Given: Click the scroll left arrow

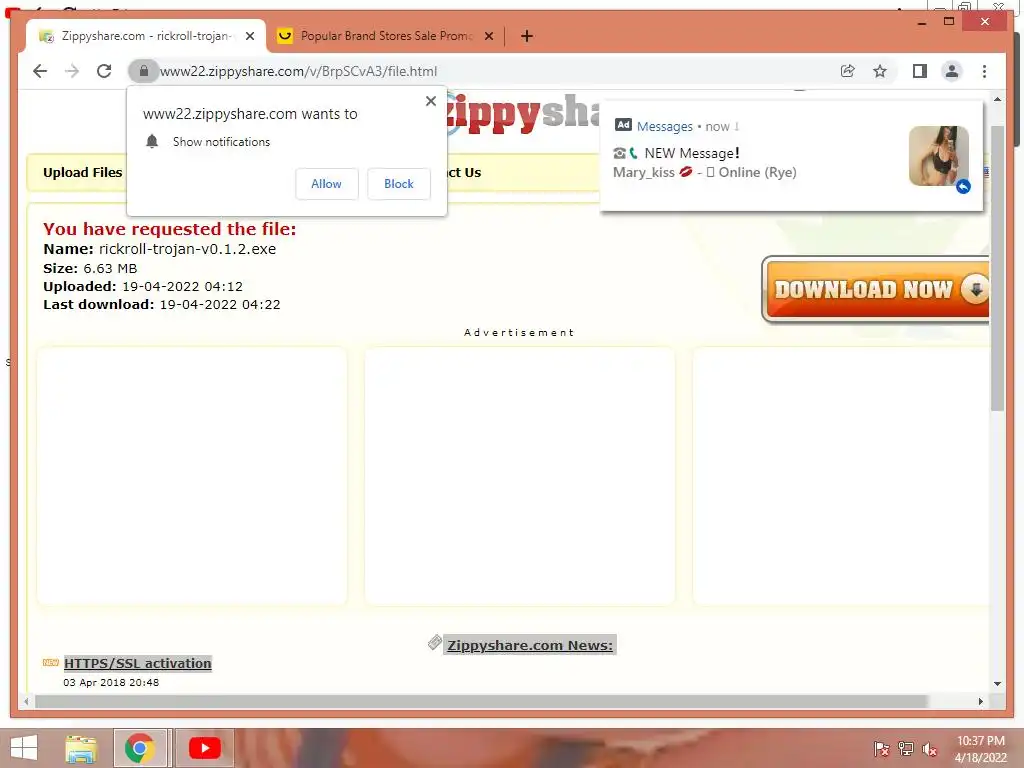Looking at the screenshot, I should click(x=26, y=701).
